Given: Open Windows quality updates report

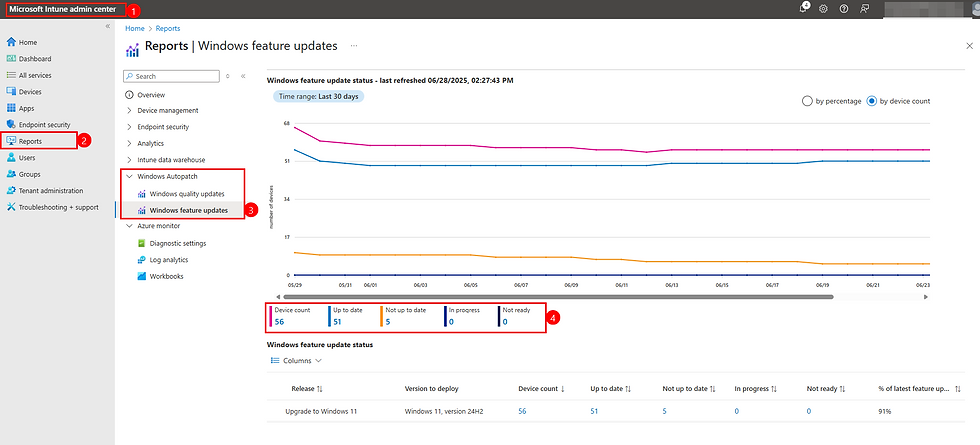Looking at the screenshot, I should point(187,194).
